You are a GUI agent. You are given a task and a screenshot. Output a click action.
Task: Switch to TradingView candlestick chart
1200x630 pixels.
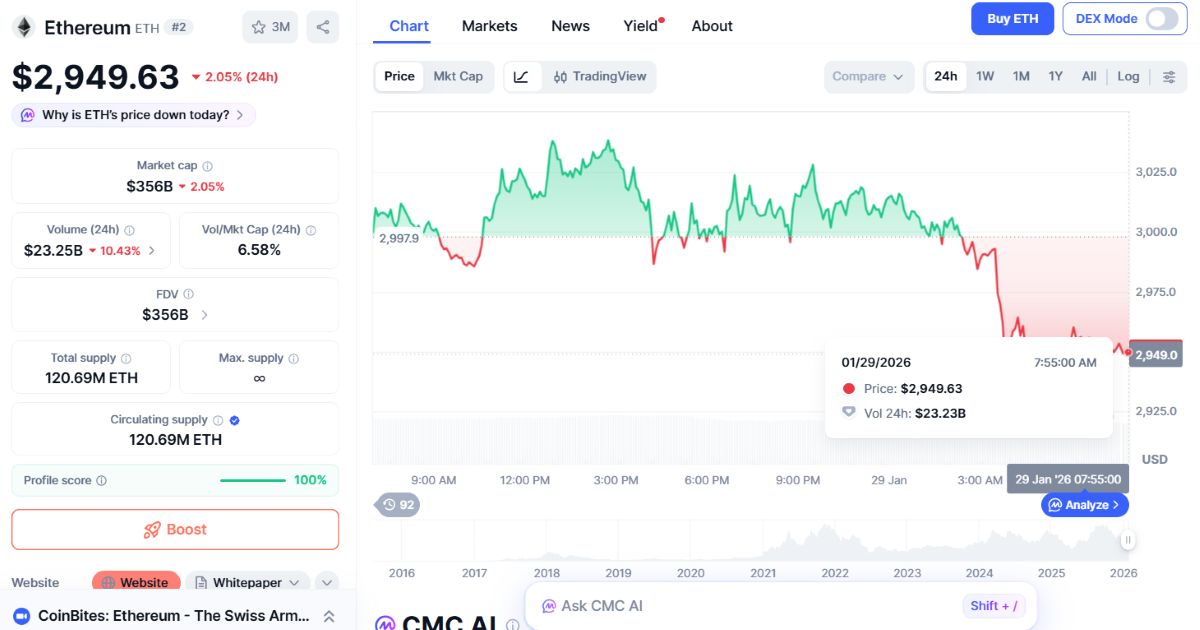pyautogui.click(x=600, y=77)
